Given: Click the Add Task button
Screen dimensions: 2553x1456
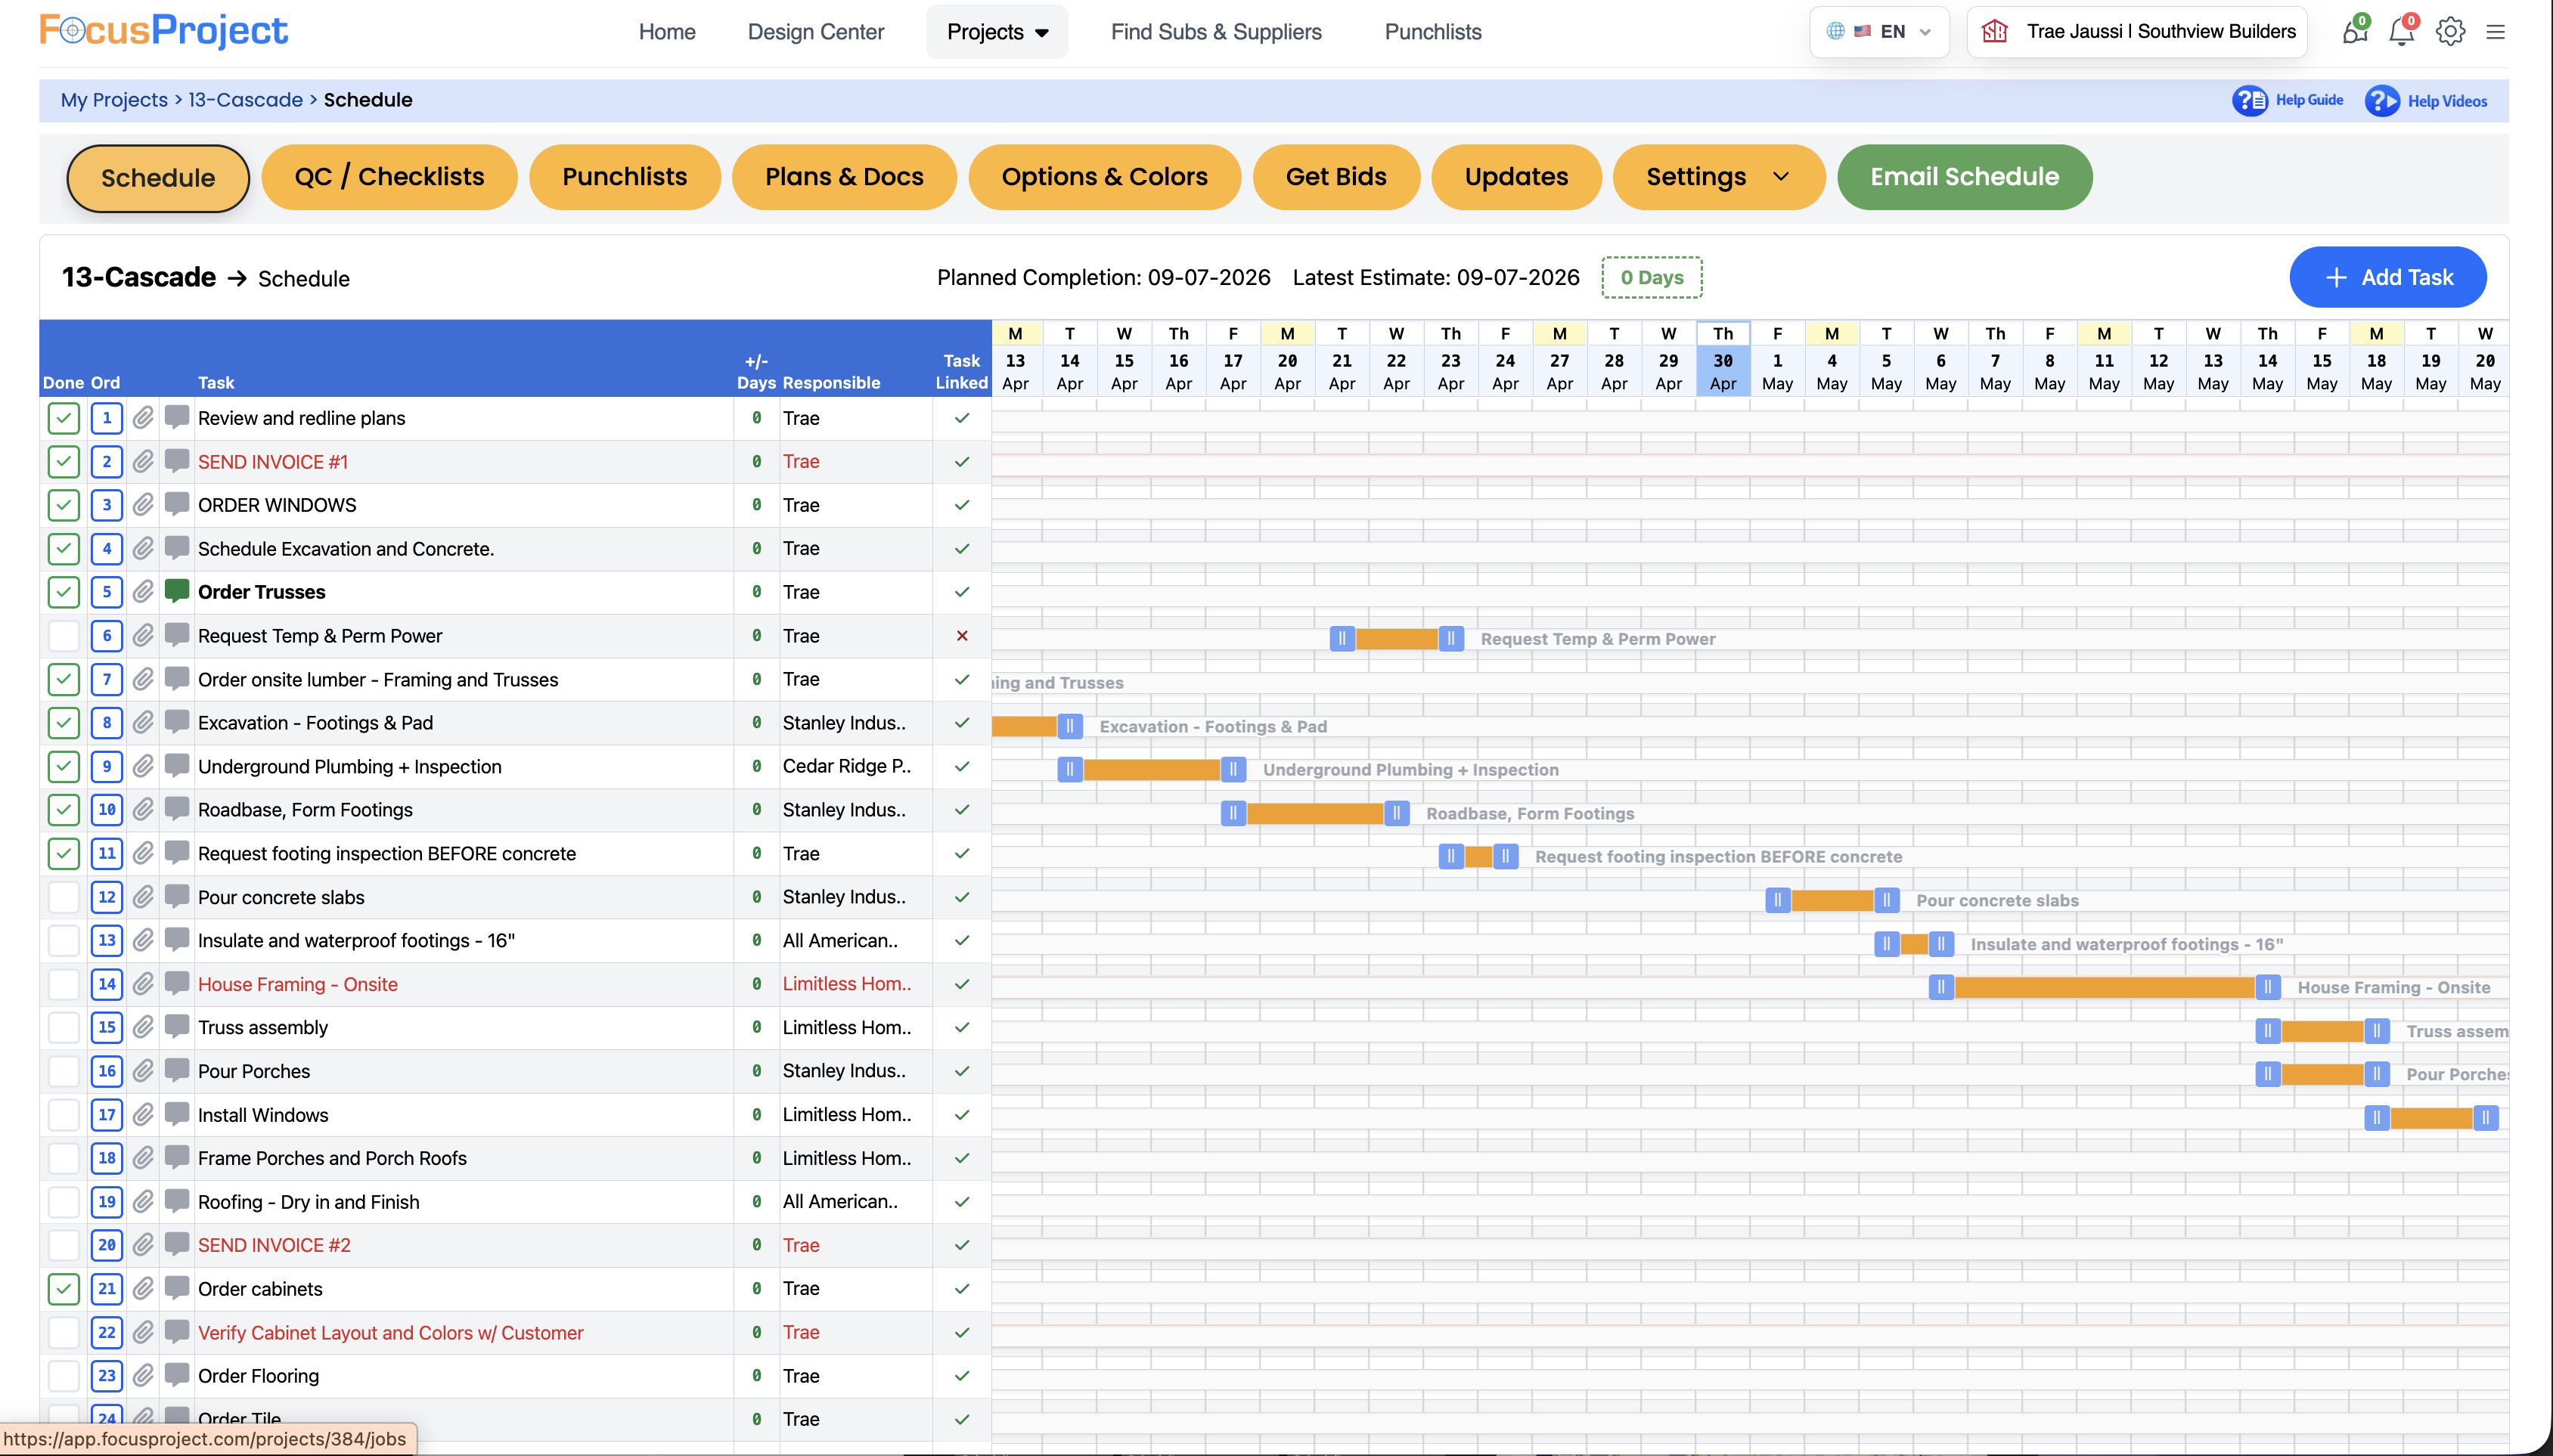Looking at the screenshot, I should (x=2388, y=277).
